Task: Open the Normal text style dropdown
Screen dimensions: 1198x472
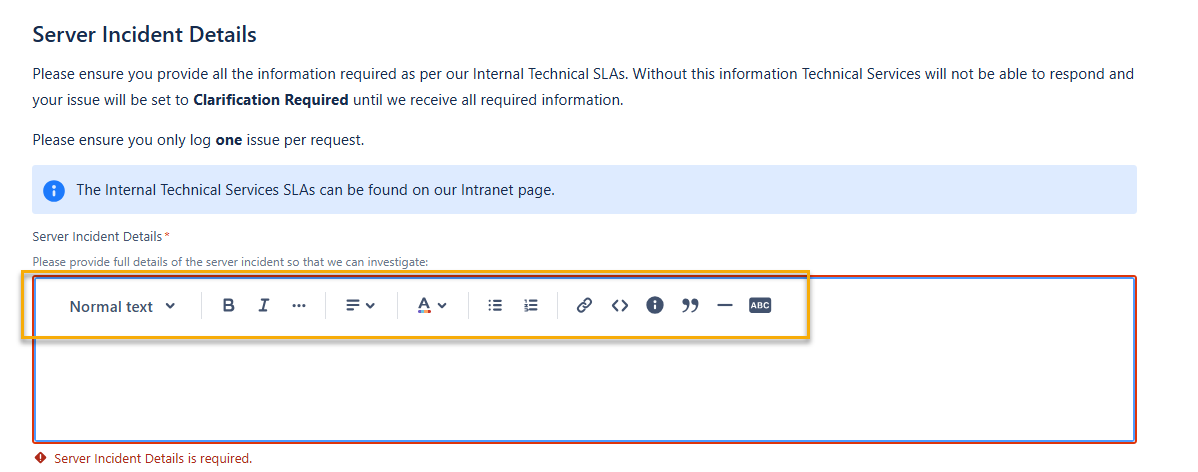Action: tap(122, 306)
